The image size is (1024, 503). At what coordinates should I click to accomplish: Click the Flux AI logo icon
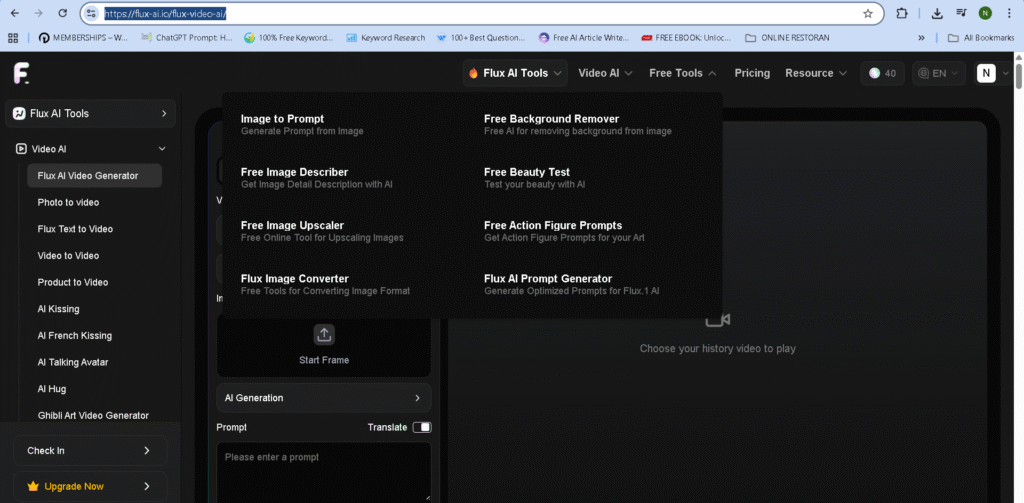(22, 73)
